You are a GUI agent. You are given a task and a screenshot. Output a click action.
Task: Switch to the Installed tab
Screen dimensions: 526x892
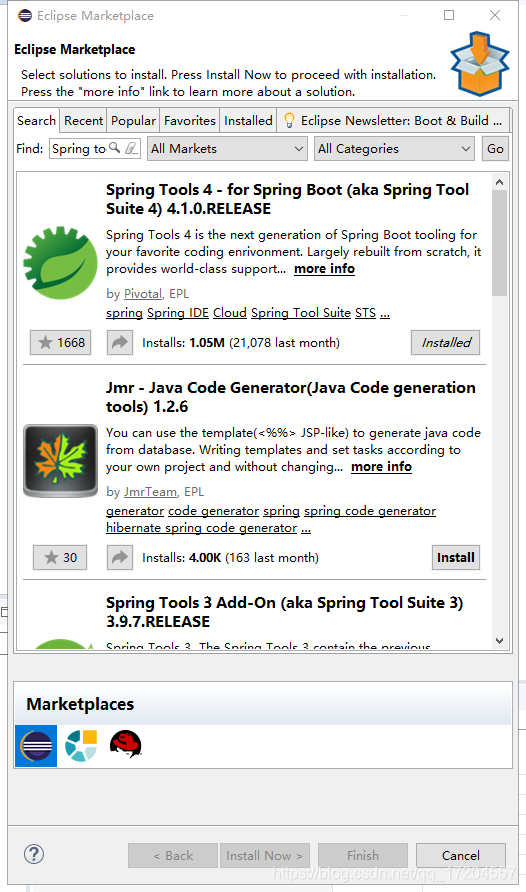248,121
